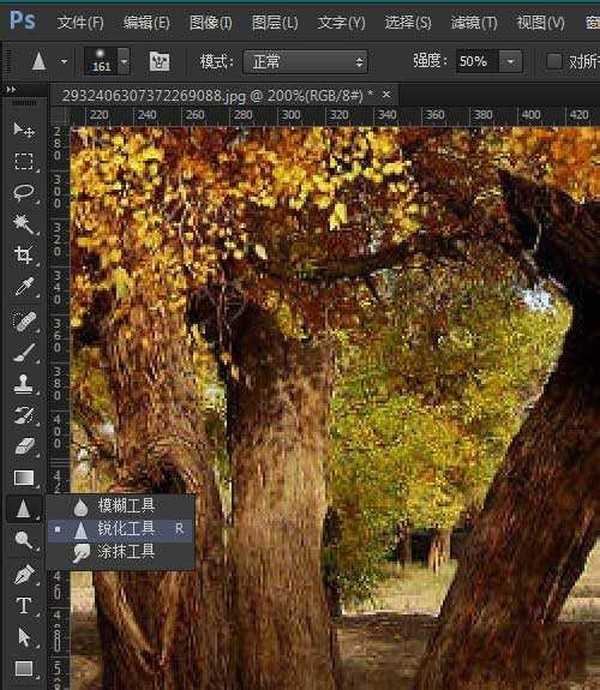Viewport: 600px width, 690px height.
Task: Choose 模糊工具 from the flyout menu
Action: (x=126, y=506)
